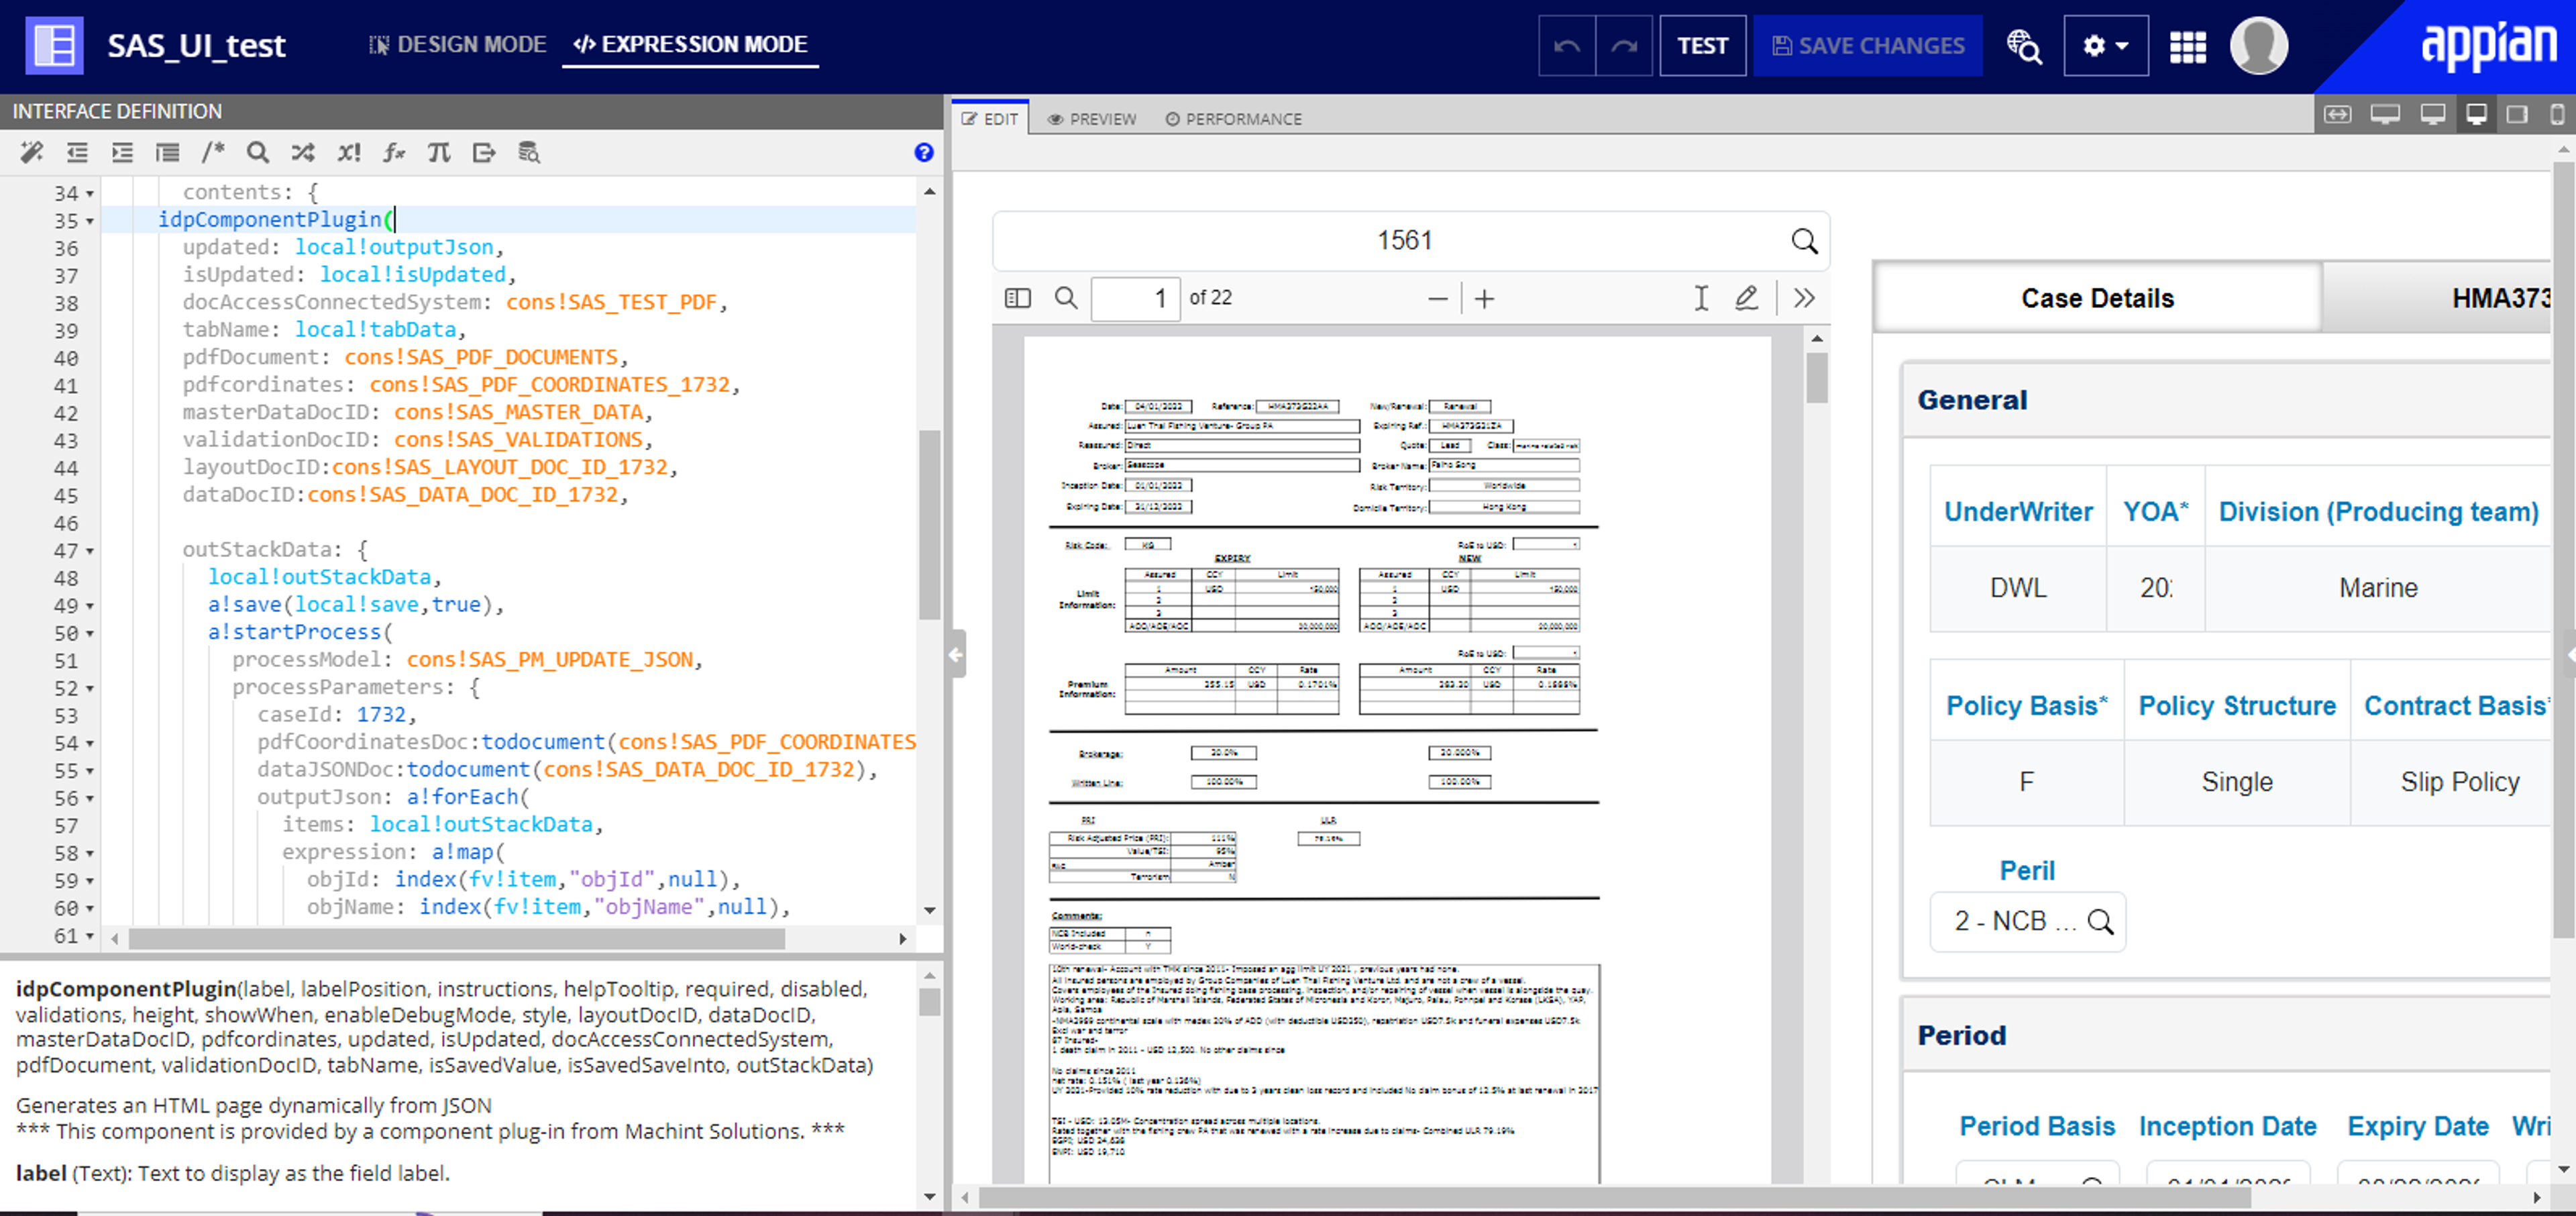Click the database query search icon
This screenshot has height=1216, width=2576.
(x=529, y=152)
